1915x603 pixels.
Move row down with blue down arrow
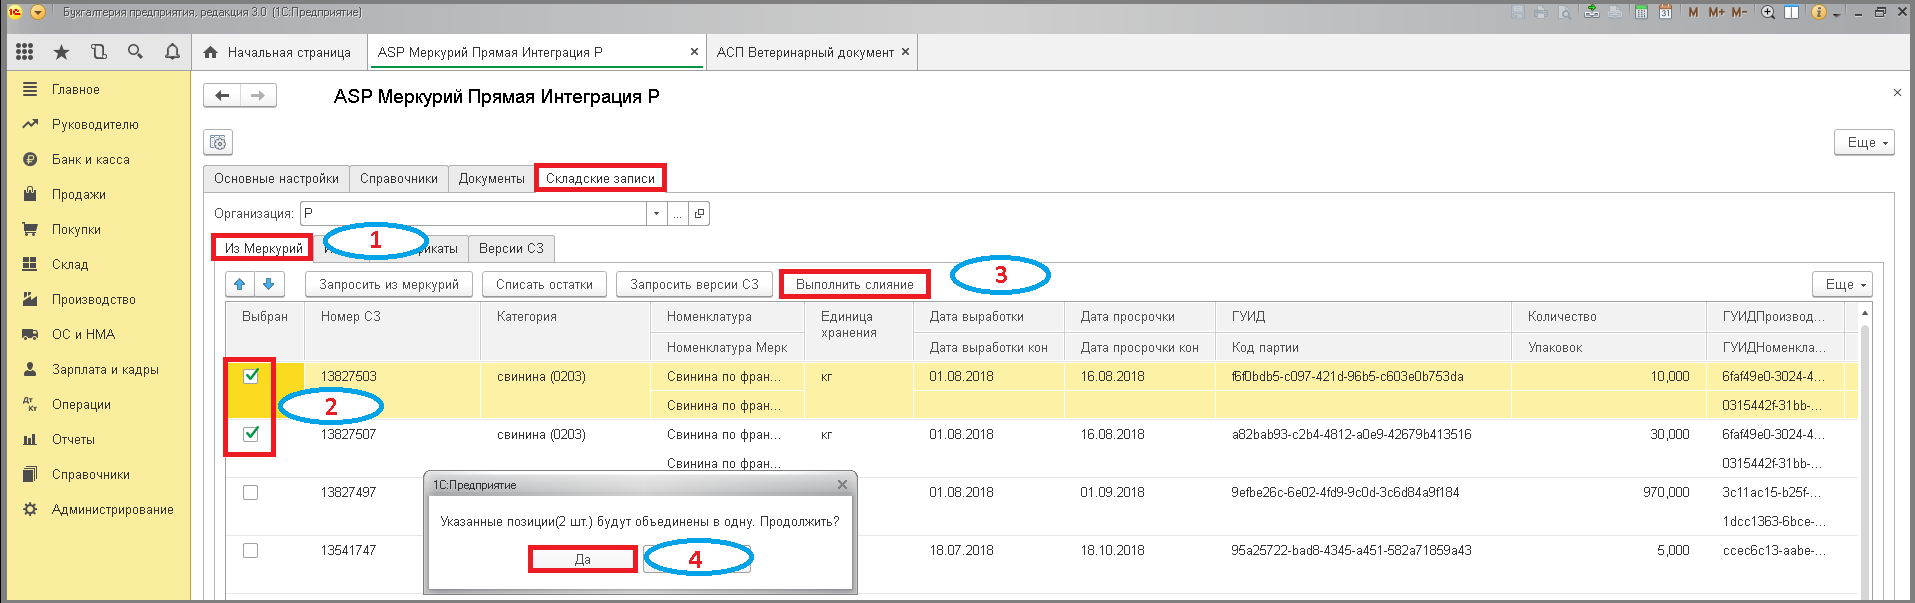tap(269, 284)
